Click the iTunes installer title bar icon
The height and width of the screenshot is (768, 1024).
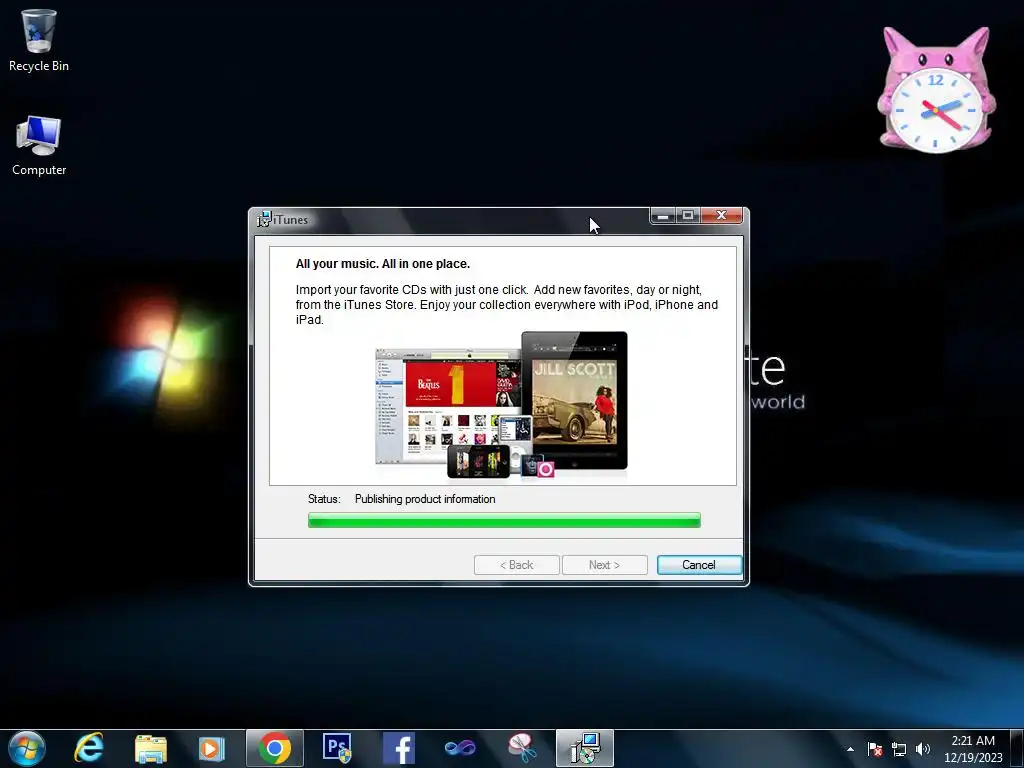(264, 219)
